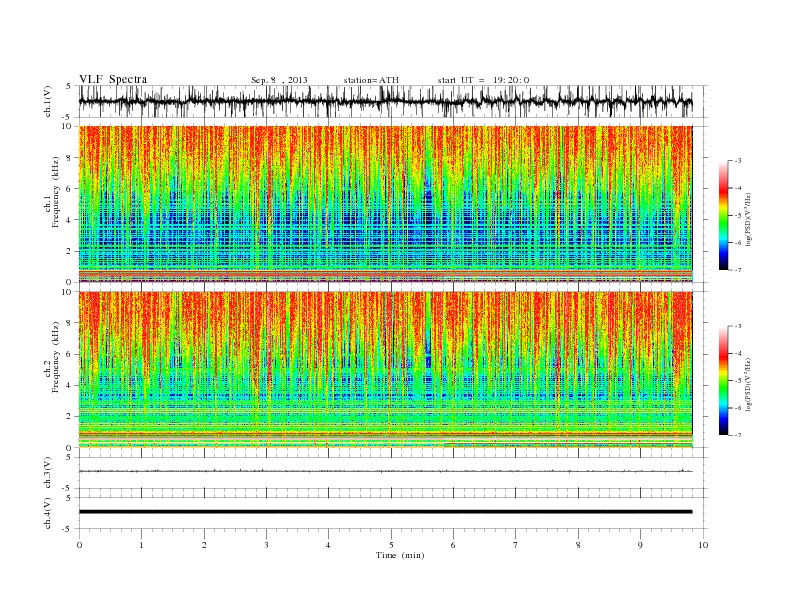Click the "-3" label on ch.1 colorbar
Screen dimensions: 792x612
coord(737,161)
